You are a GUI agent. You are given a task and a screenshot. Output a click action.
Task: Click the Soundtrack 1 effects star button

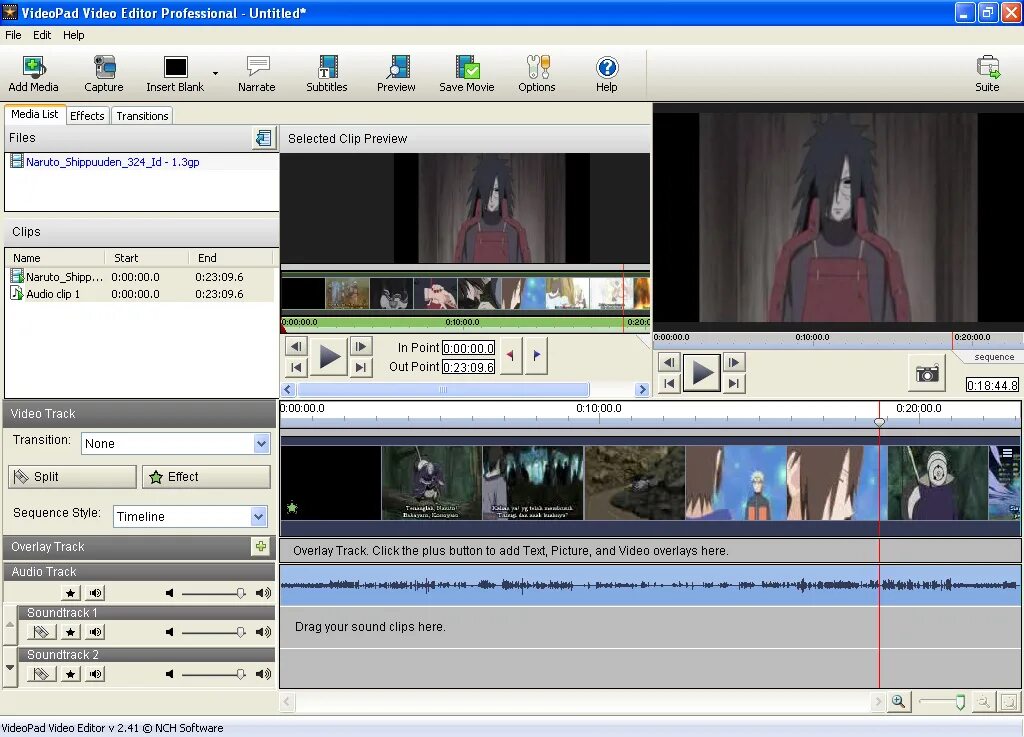coord(71,632)
